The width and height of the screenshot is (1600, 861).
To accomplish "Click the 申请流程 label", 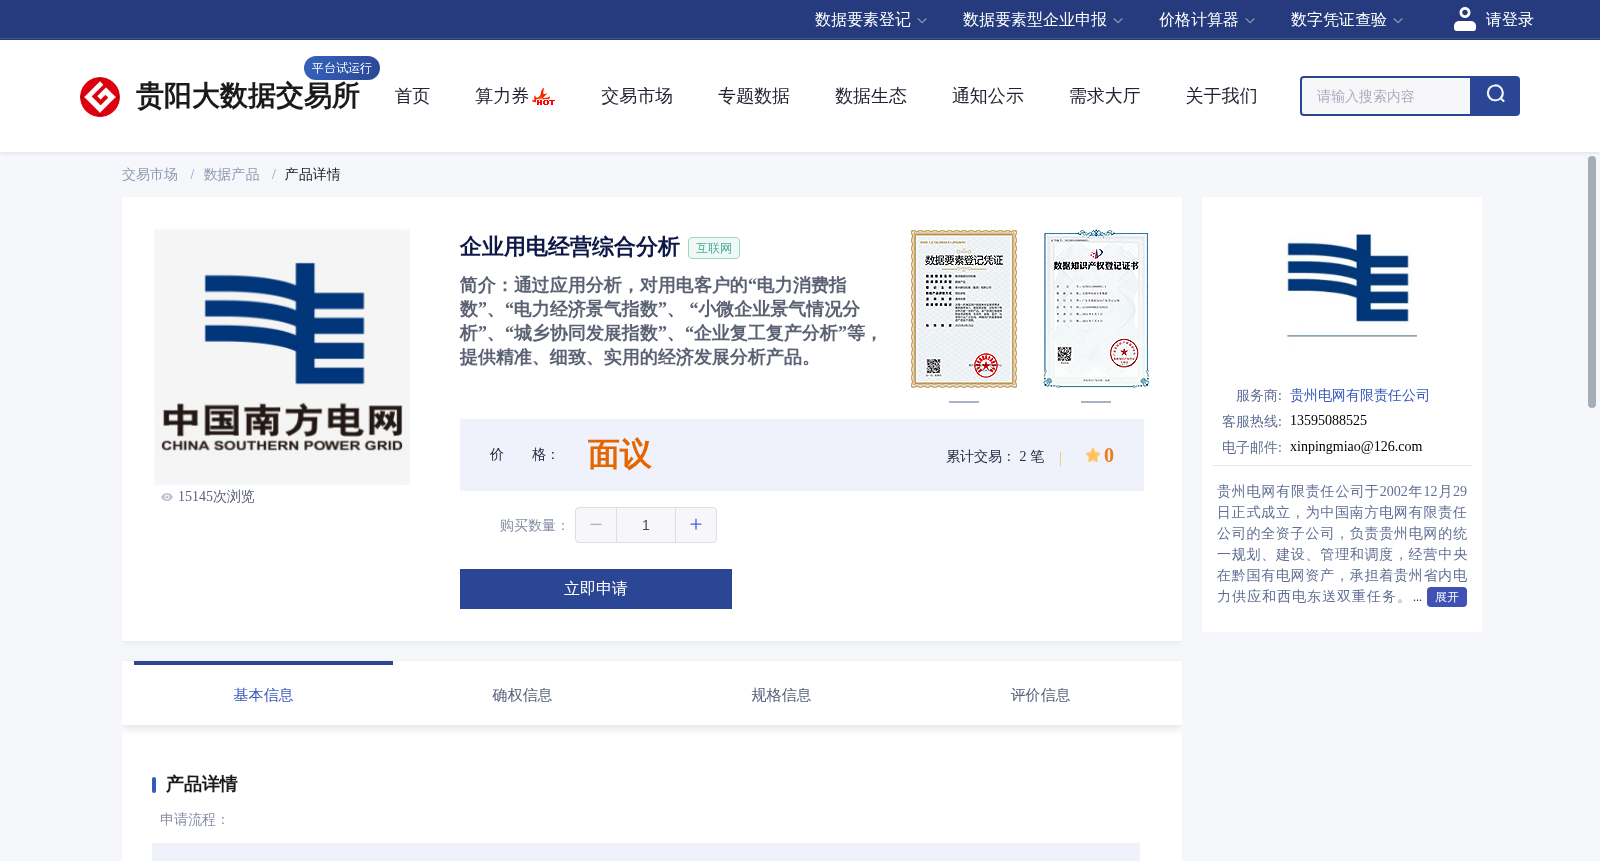I will (x=194, y=820).
